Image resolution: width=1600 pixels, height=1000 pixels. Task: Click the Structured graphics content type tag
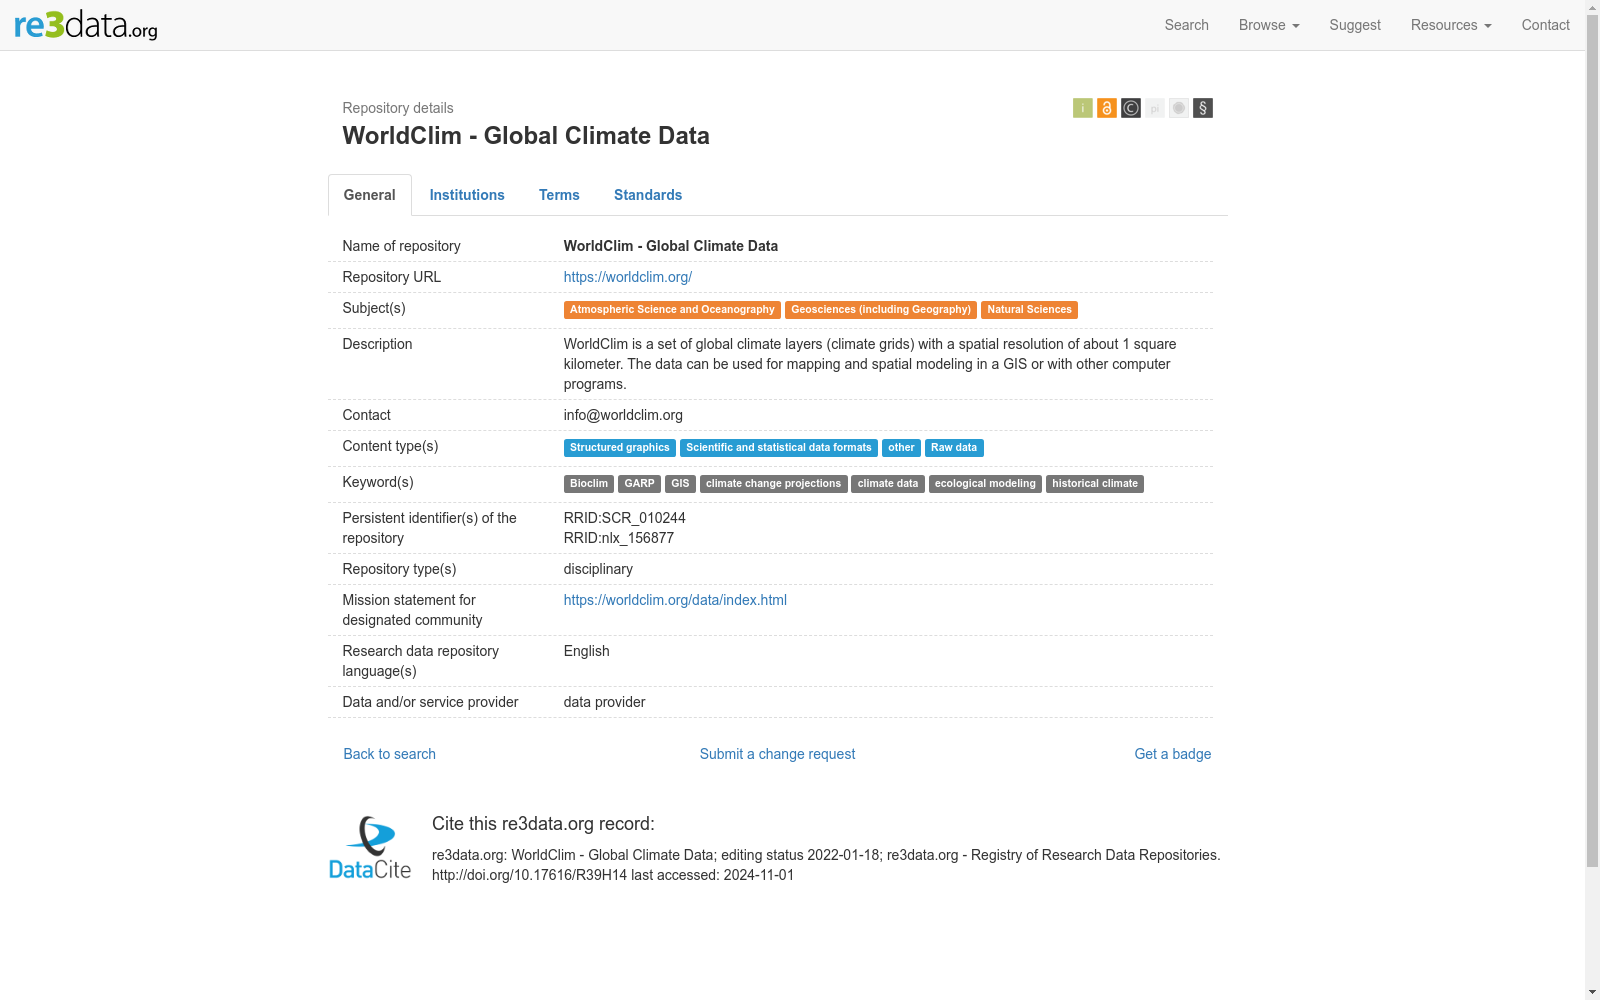pos(620,448)
